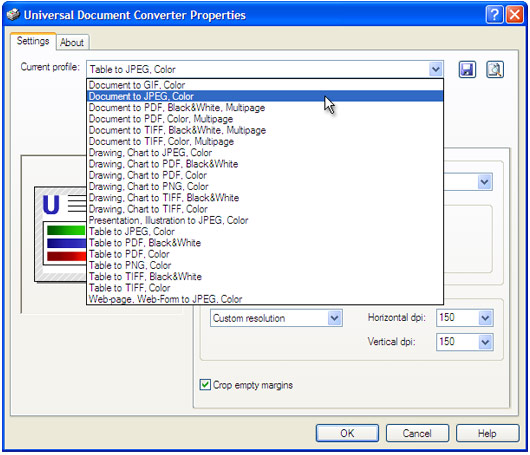Screen dimensions: 530x455
Task: Collapse the Current profile dropdown arrow
Action: 436,69
